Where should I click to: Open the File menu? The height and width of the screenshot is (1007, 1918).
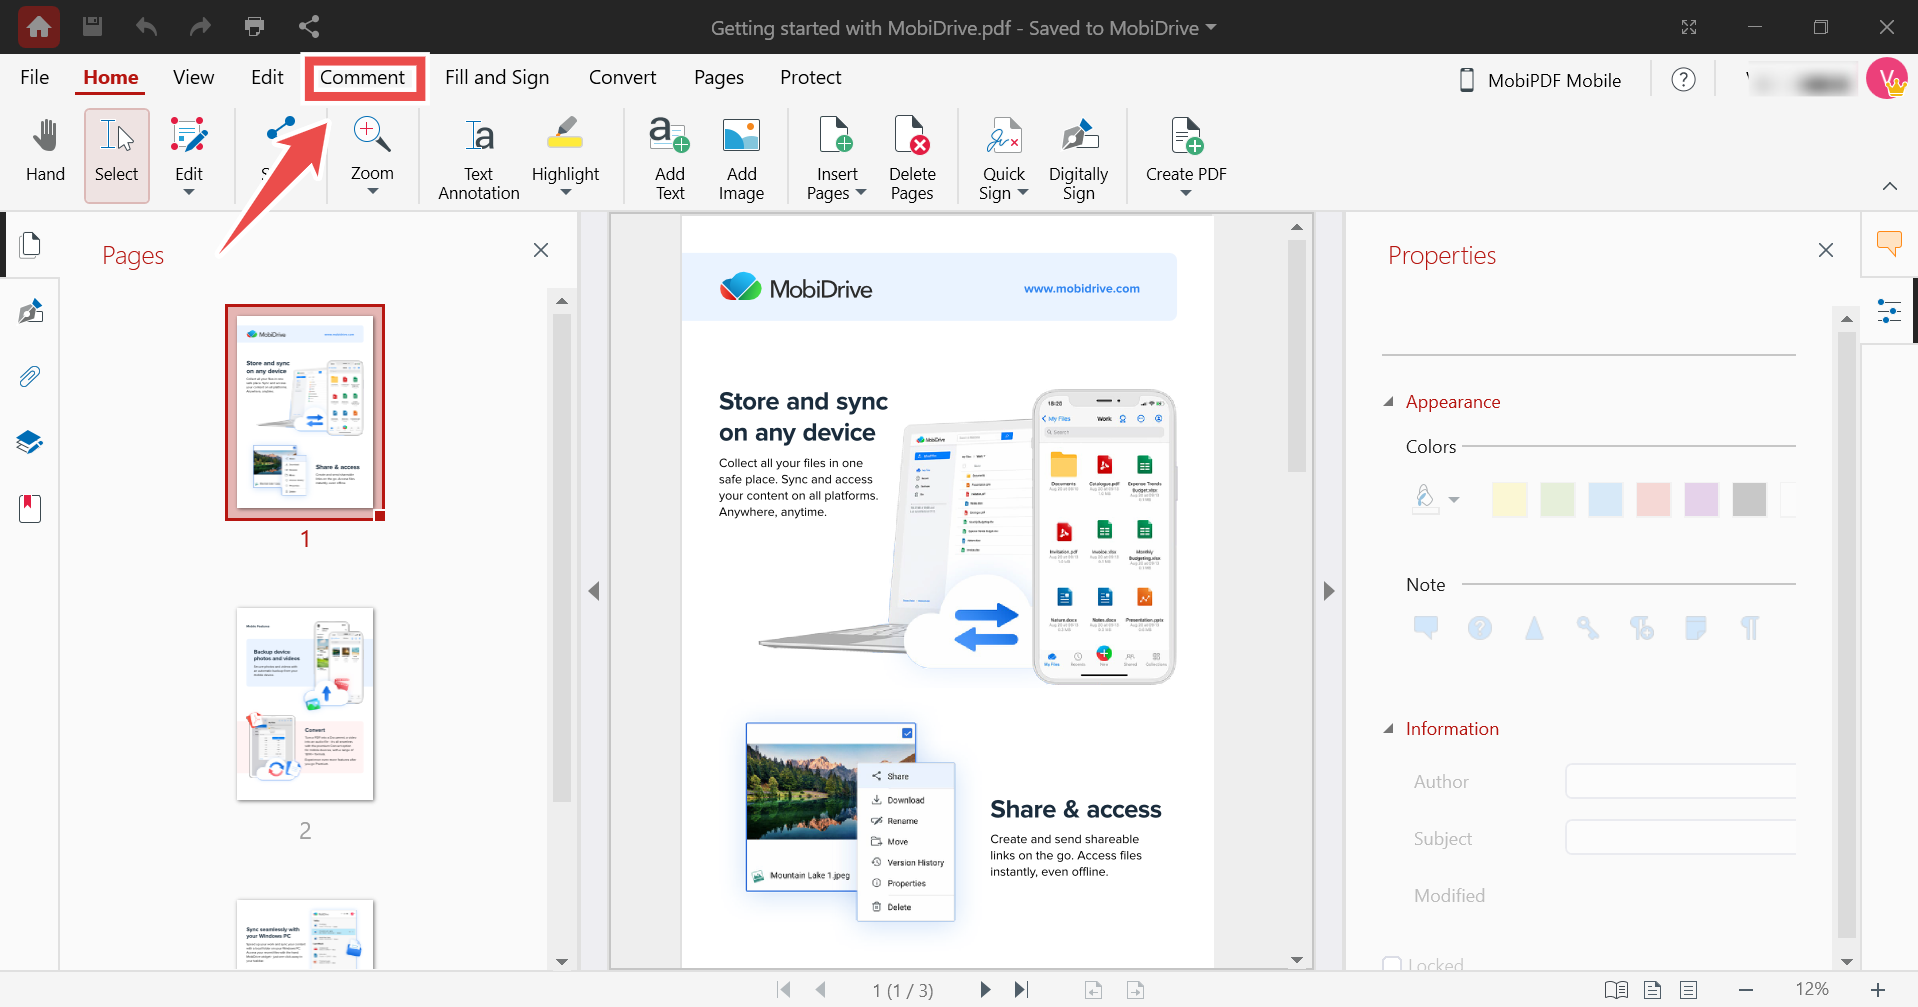tap(35, 77)
